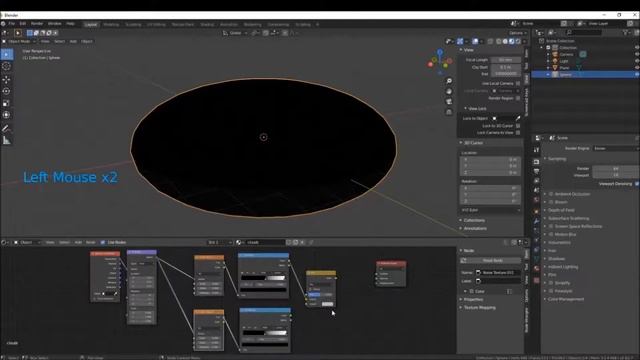Open Global transform orientation dropdown
This screenshot has height=360, width=640.
[236, 33]
